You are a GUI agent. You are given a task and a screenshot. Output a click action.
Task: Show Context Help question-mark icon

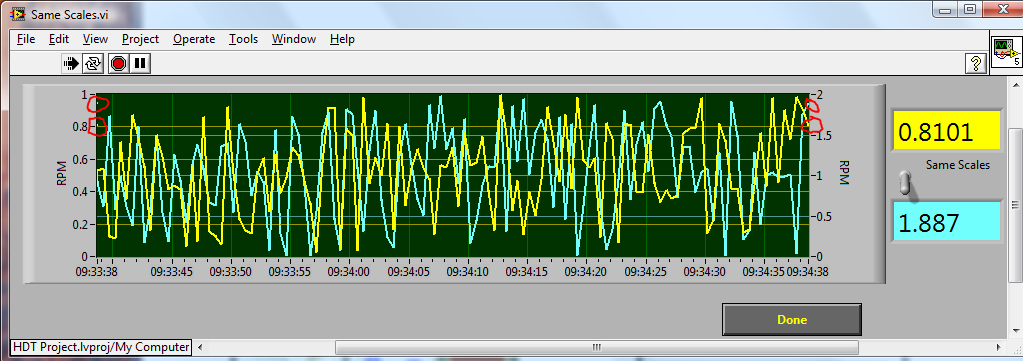click(975, 63)
